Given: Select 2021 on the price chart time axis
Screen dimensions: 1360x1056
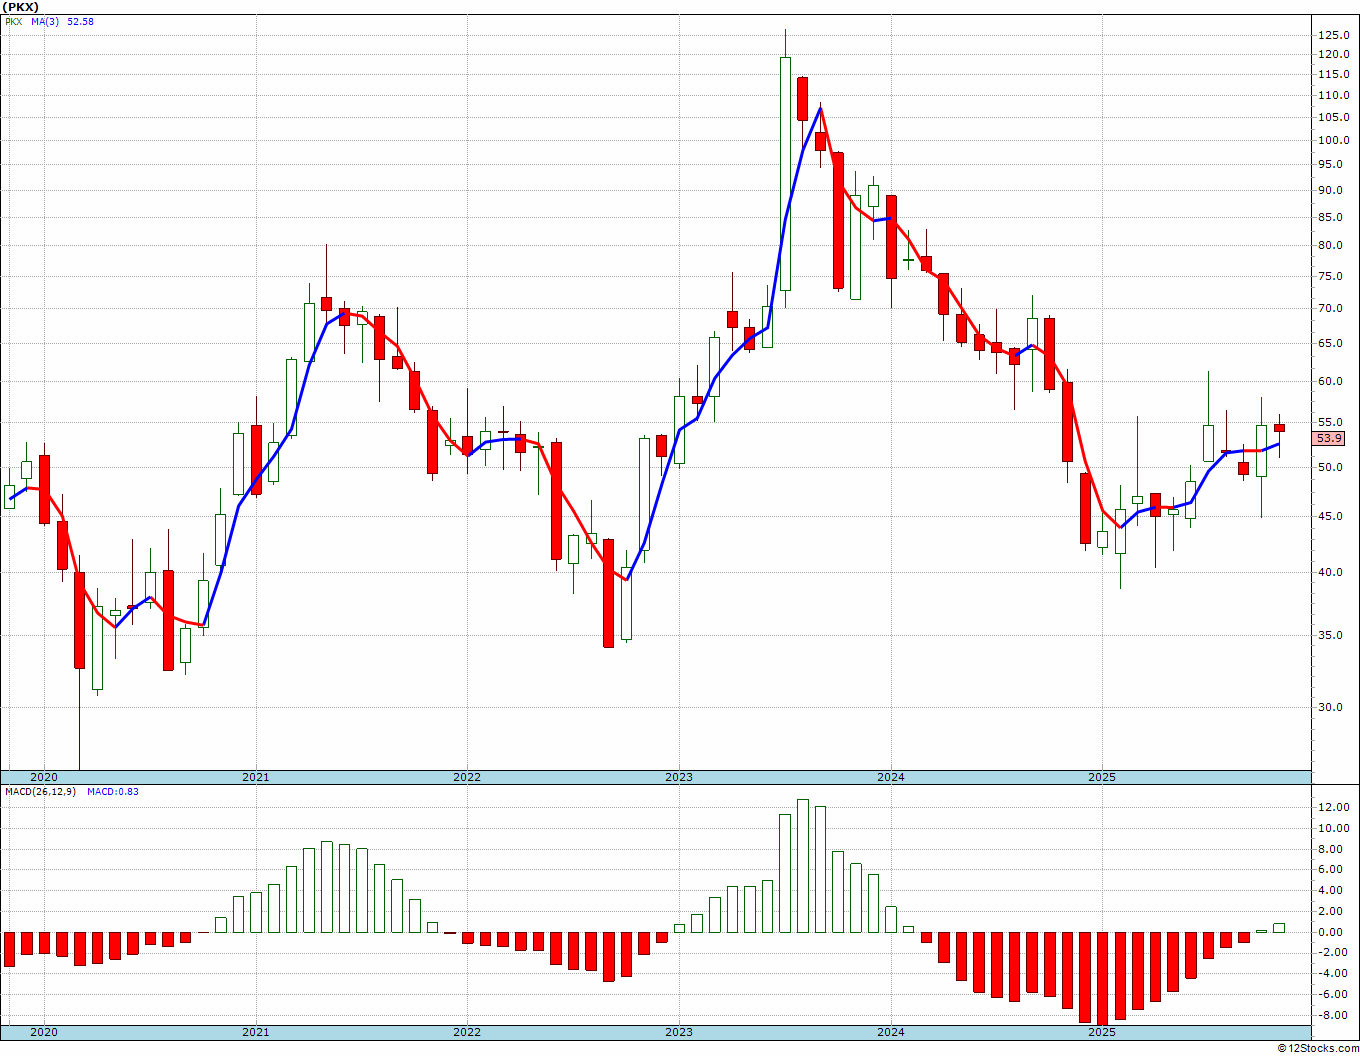Looking at the screenshot, I should click(255, 777).
